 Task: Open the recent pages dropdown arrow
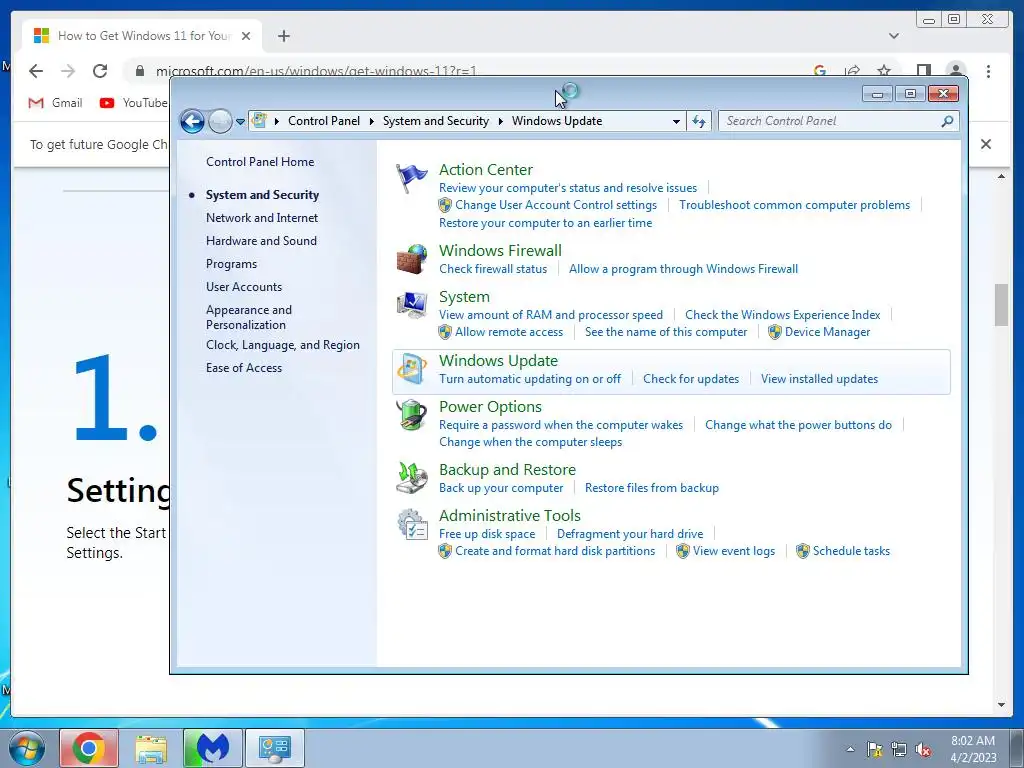click(240, 121)
